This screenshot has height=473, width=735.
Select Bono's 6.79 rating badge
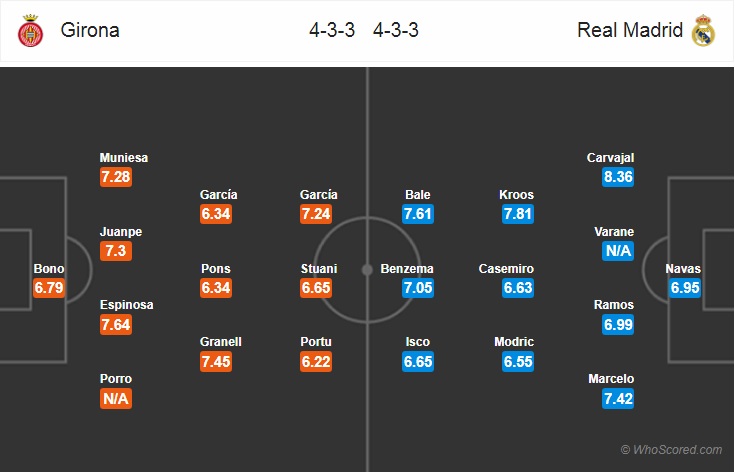49,288
